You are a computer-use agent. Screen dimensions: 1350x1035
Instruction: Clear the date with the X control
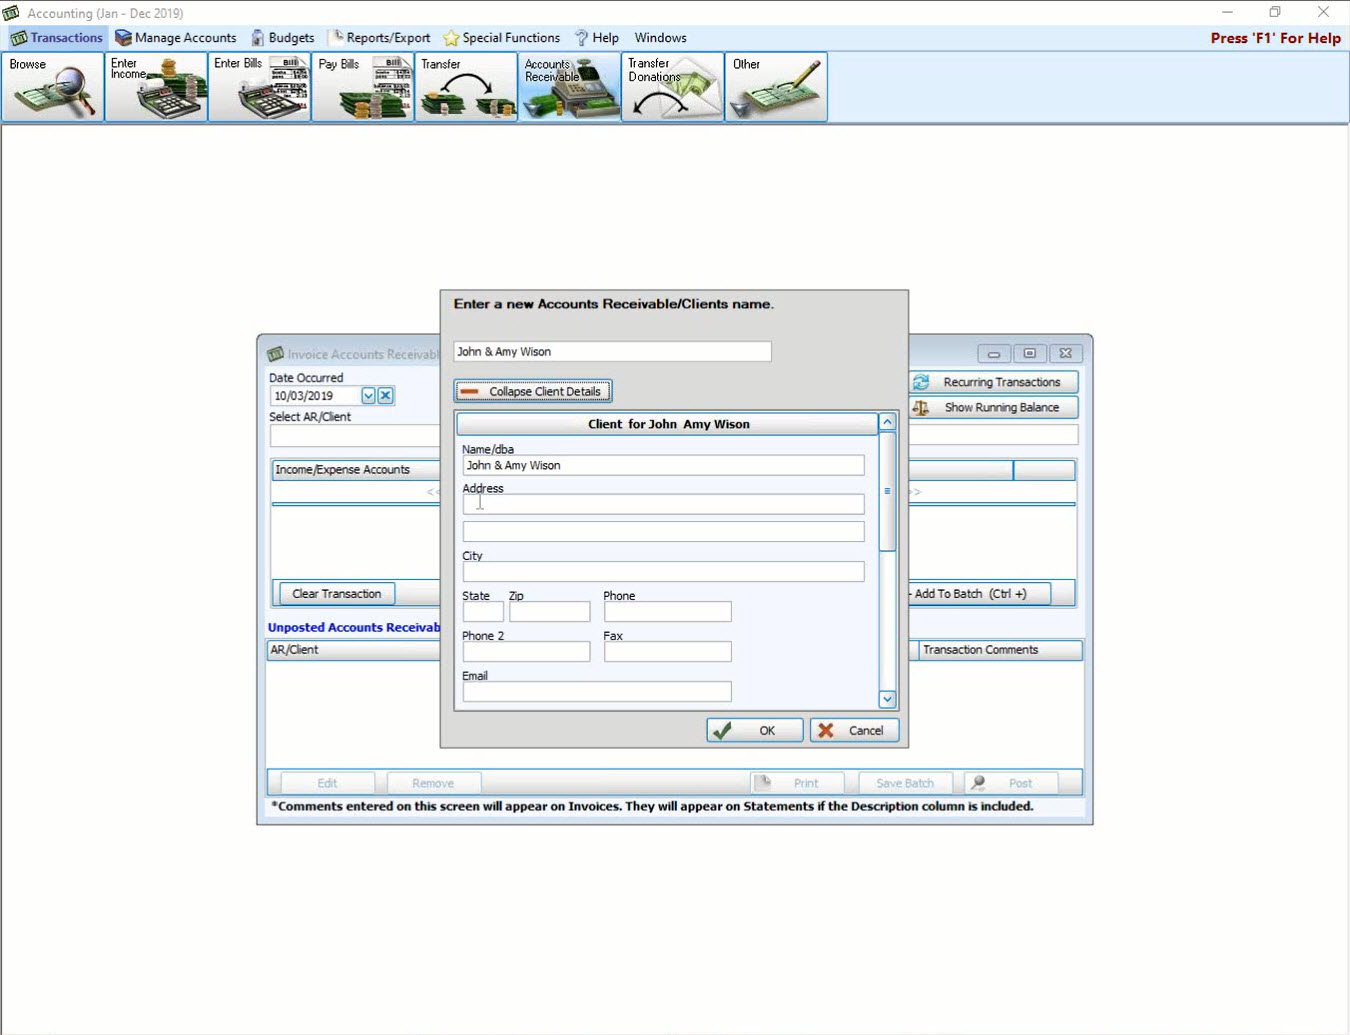[385, 395]
